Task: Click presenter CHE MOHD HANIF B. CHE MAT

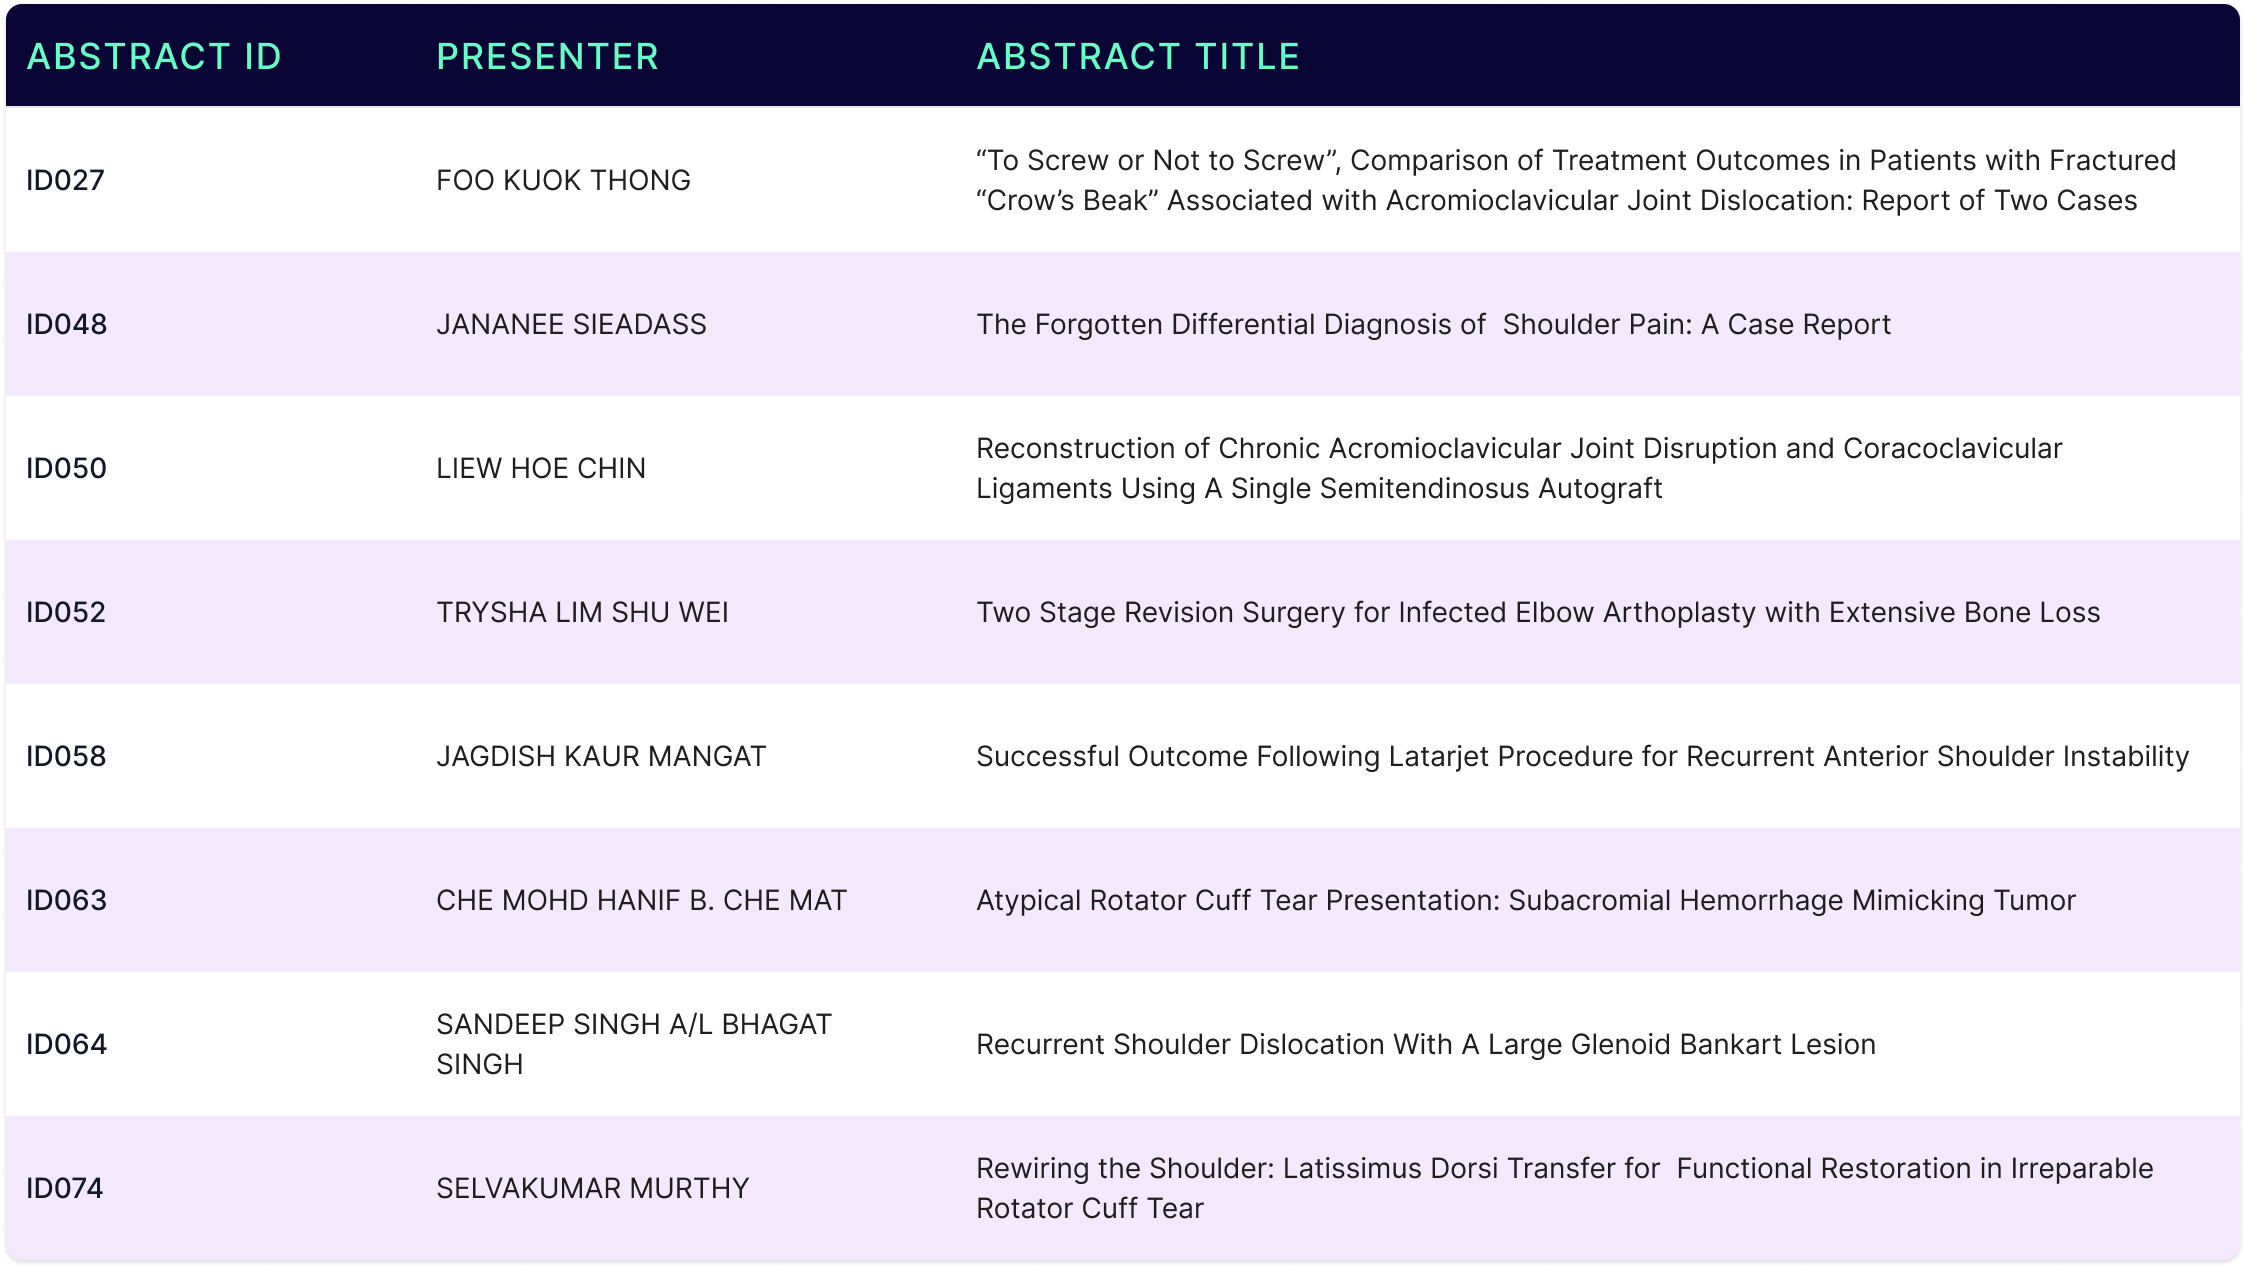Action: click(641, 900)
